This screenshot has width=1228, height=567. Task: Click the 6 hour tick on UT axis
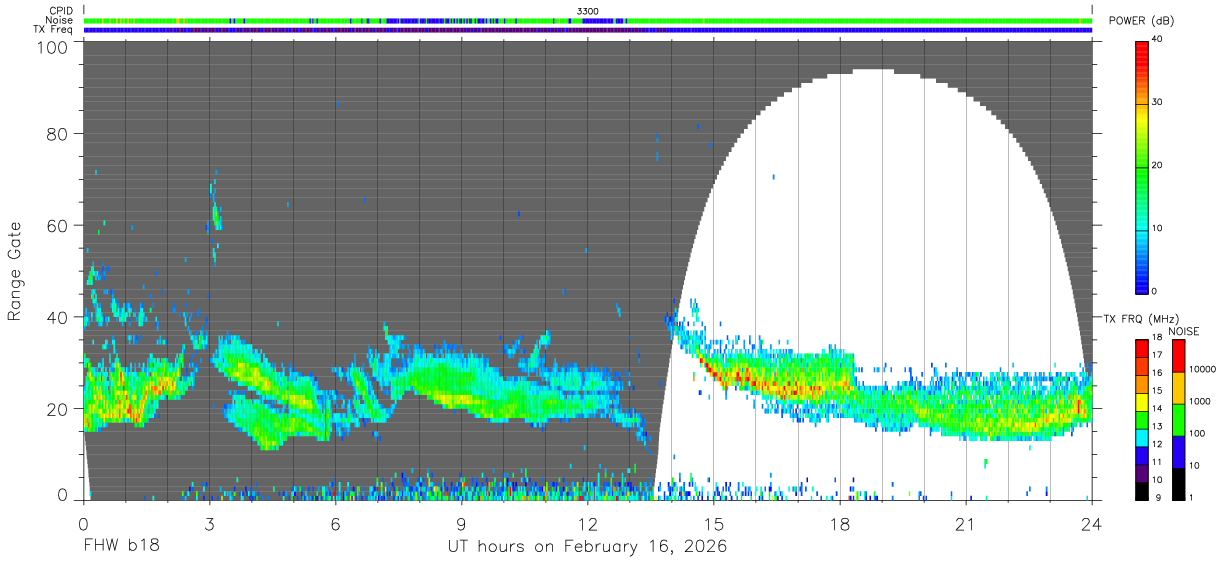point(336,523)
